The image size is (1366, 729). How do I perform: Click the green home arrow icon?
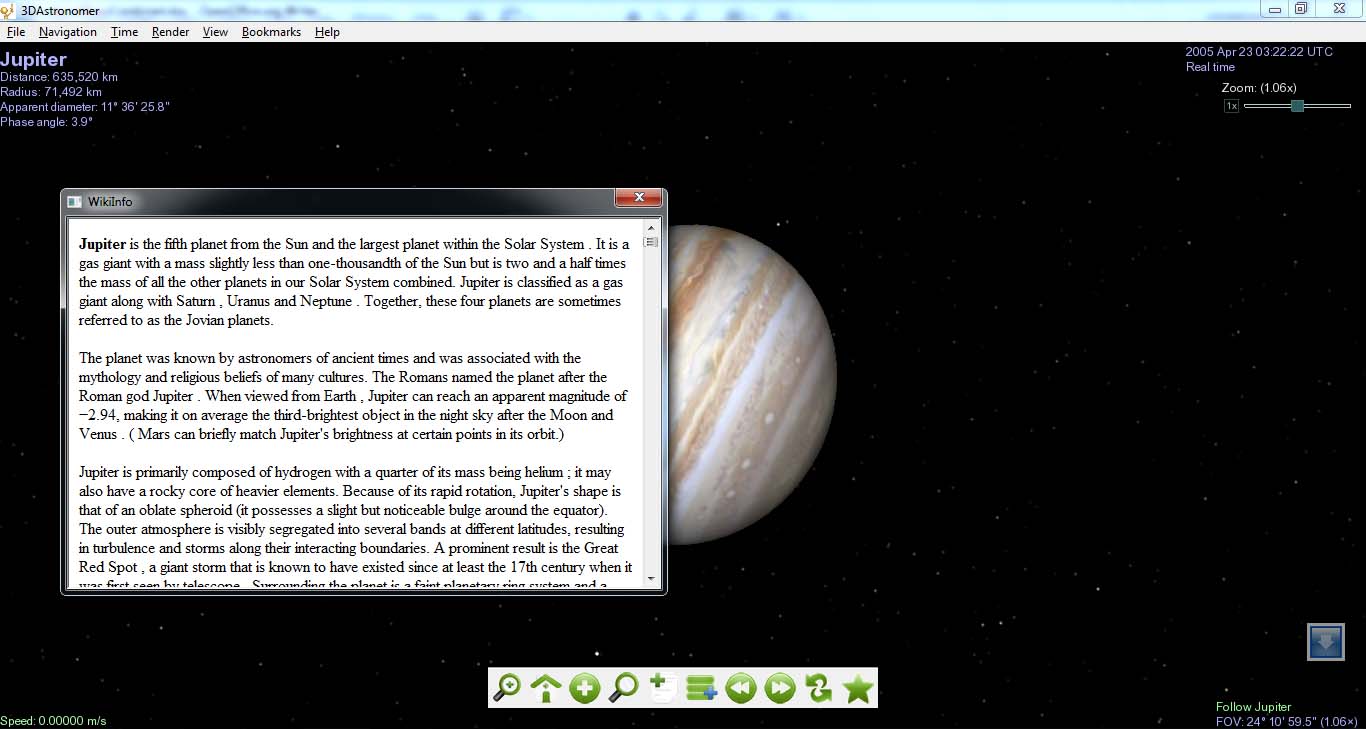[546, 688]
